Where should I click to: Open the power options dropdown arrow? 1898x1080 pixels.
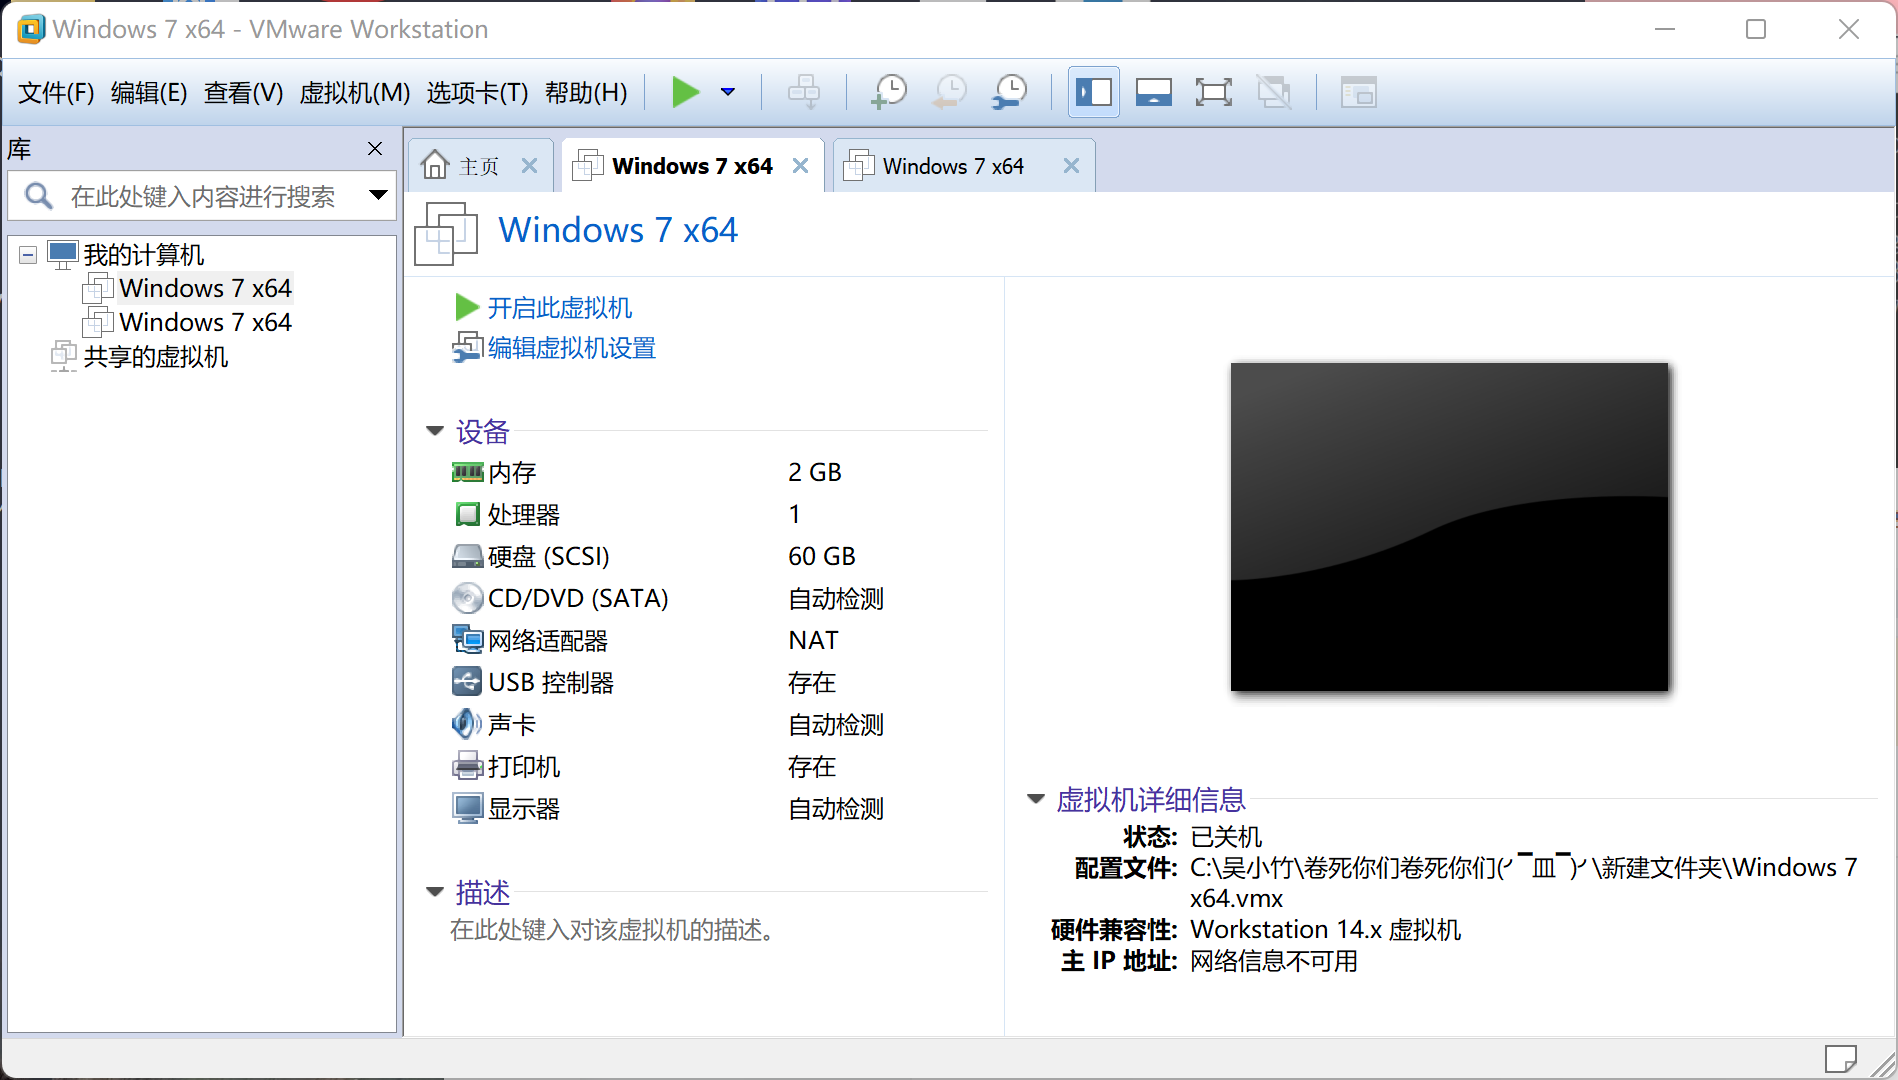[x=728, y=92]
